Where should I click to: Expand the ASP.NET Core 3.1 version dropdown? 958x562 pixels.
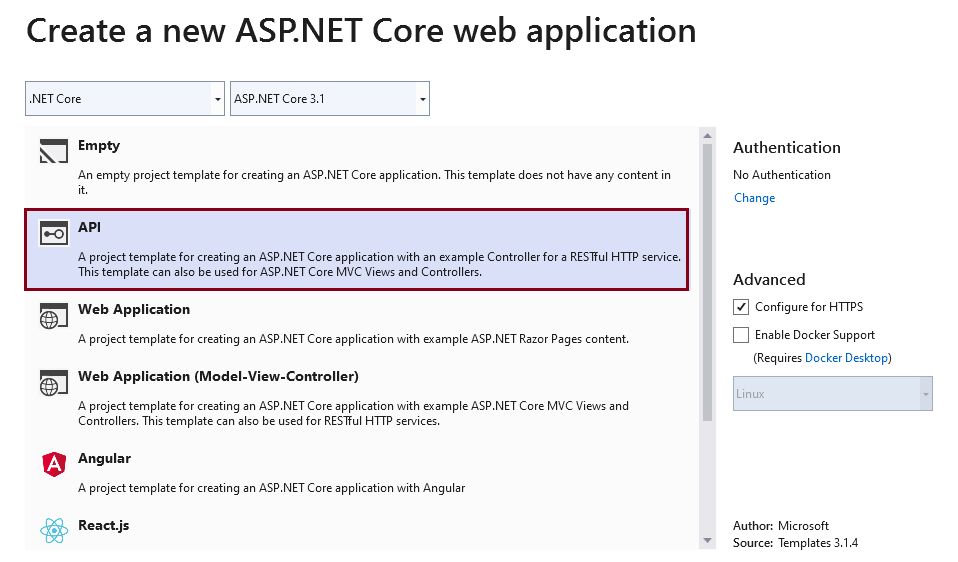pyautogui.click(x=330, y=98)
